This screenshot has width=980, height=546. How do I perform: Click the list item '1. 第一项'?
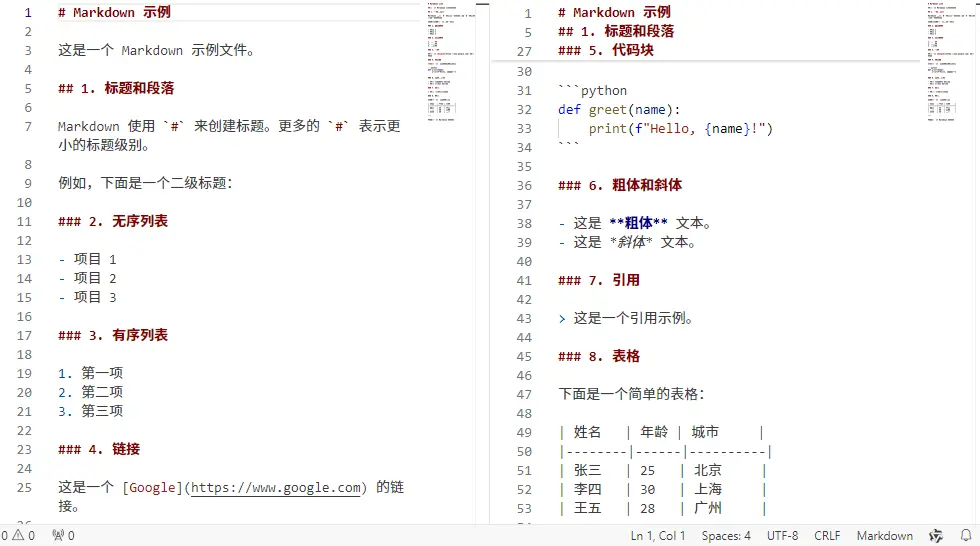tap(91, 374)
